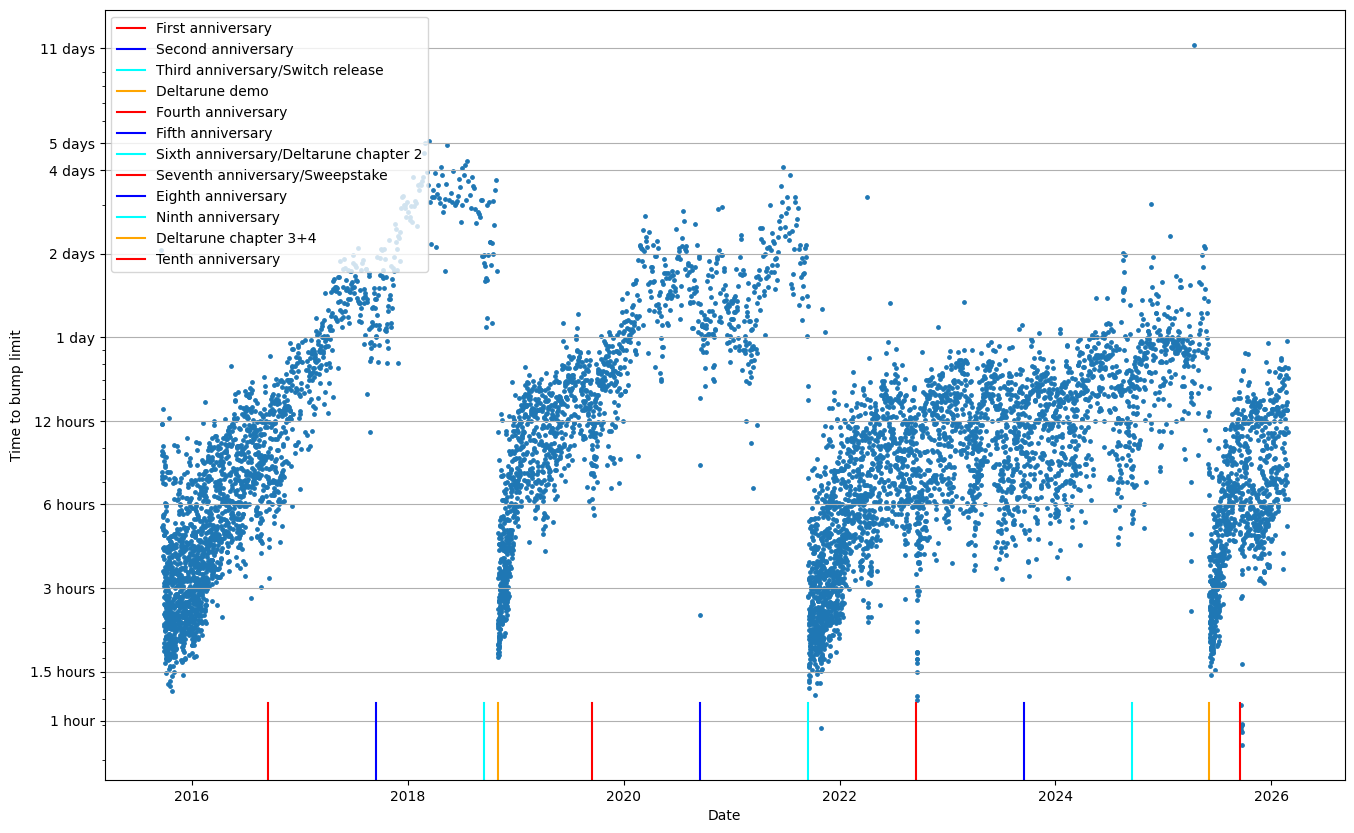The image size is (1354, 833).
Task: Click red marker line between 2022 and 2024
Action: point(916,741)
